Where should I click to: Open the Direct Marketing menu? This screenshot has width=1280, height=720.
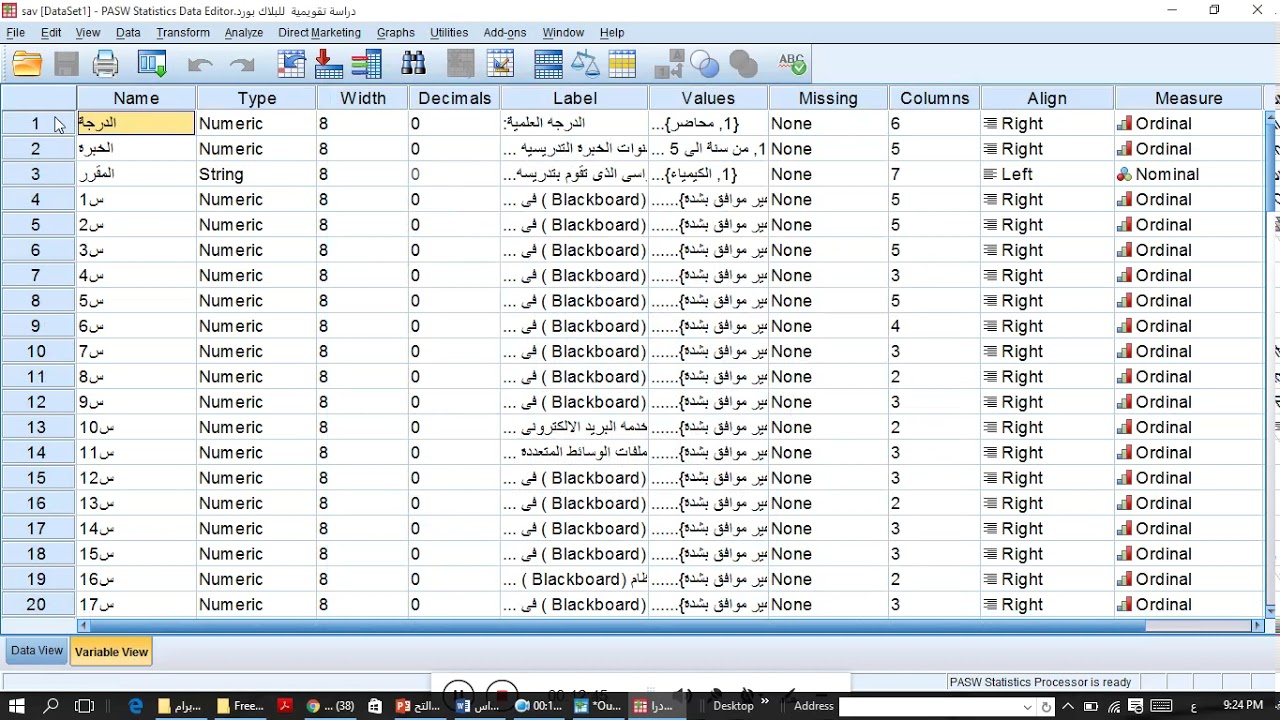click(x=319, y=33)
